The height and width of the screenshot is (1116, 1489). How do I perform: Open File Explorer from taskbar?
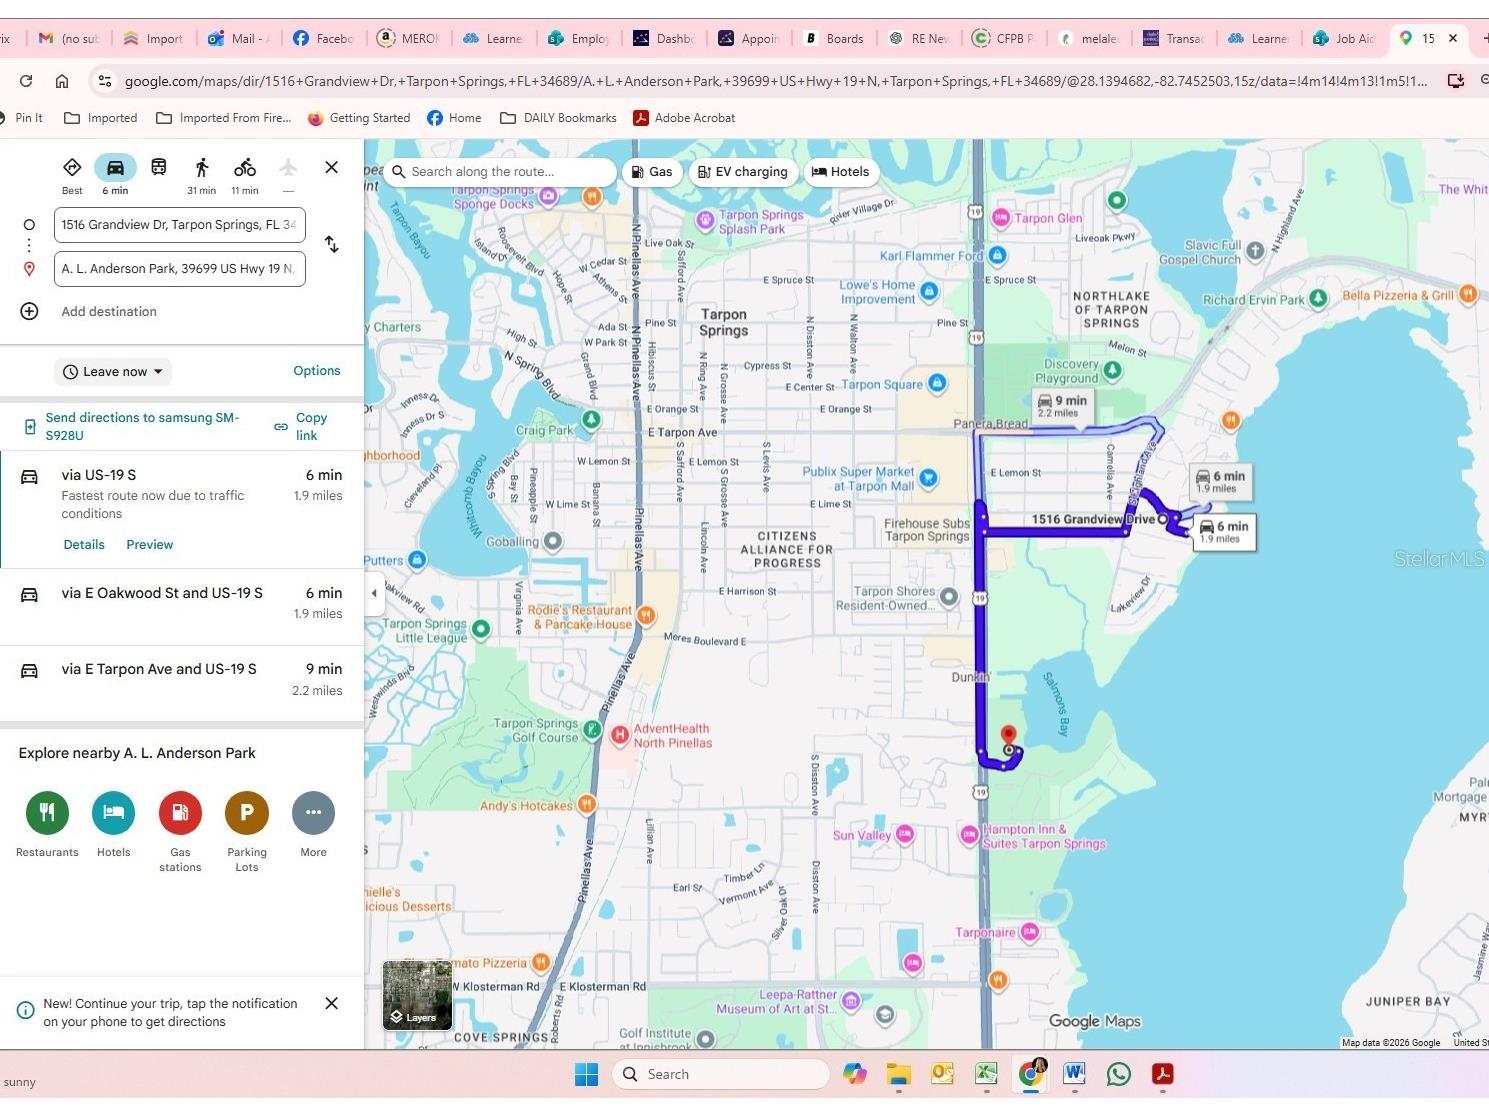click(898, 1074)
